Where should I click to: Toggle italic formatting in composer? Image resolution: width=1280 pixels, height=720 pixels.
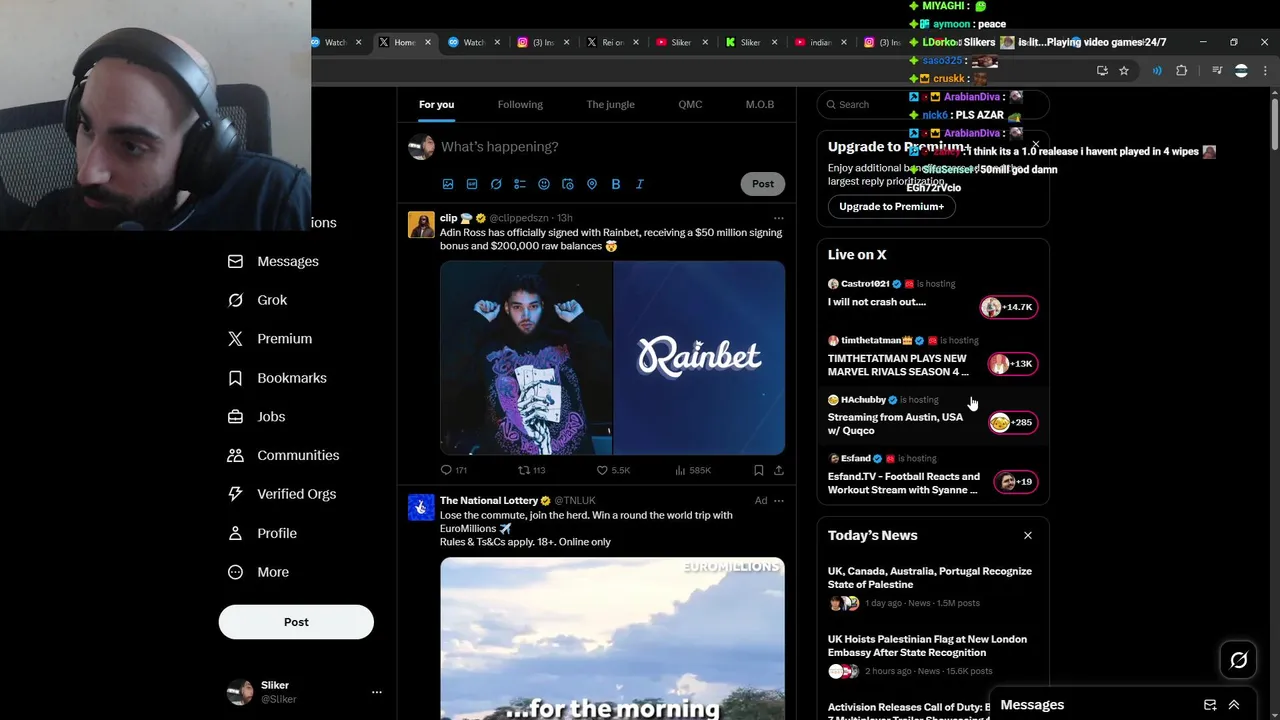[x=640, y=184]
